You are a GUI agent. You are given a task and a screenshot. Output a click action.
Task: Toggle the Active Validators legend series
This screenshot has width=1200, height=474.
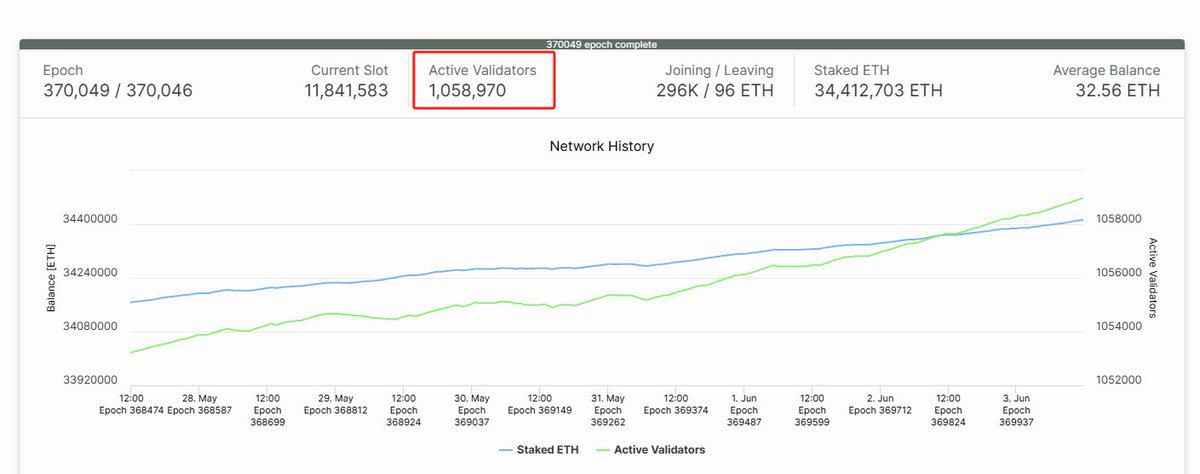659,450
